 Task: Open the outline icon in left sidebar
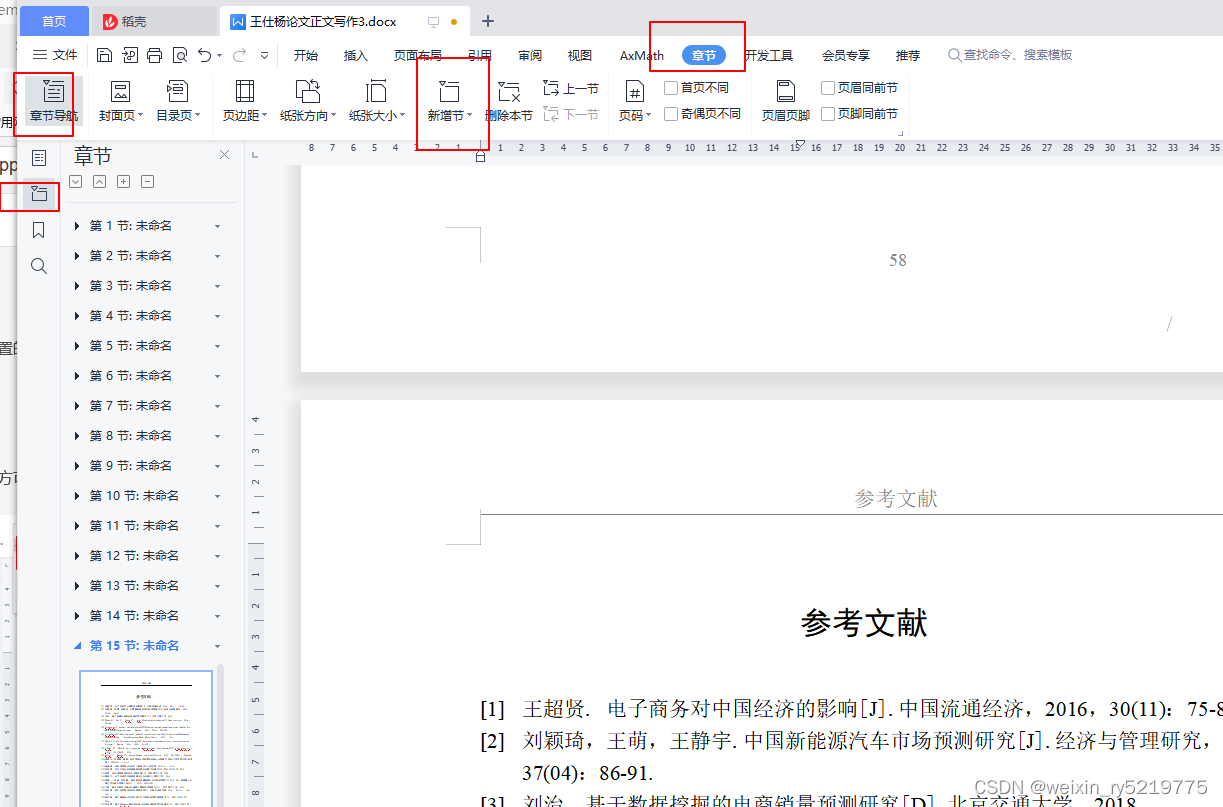(39, 158)
